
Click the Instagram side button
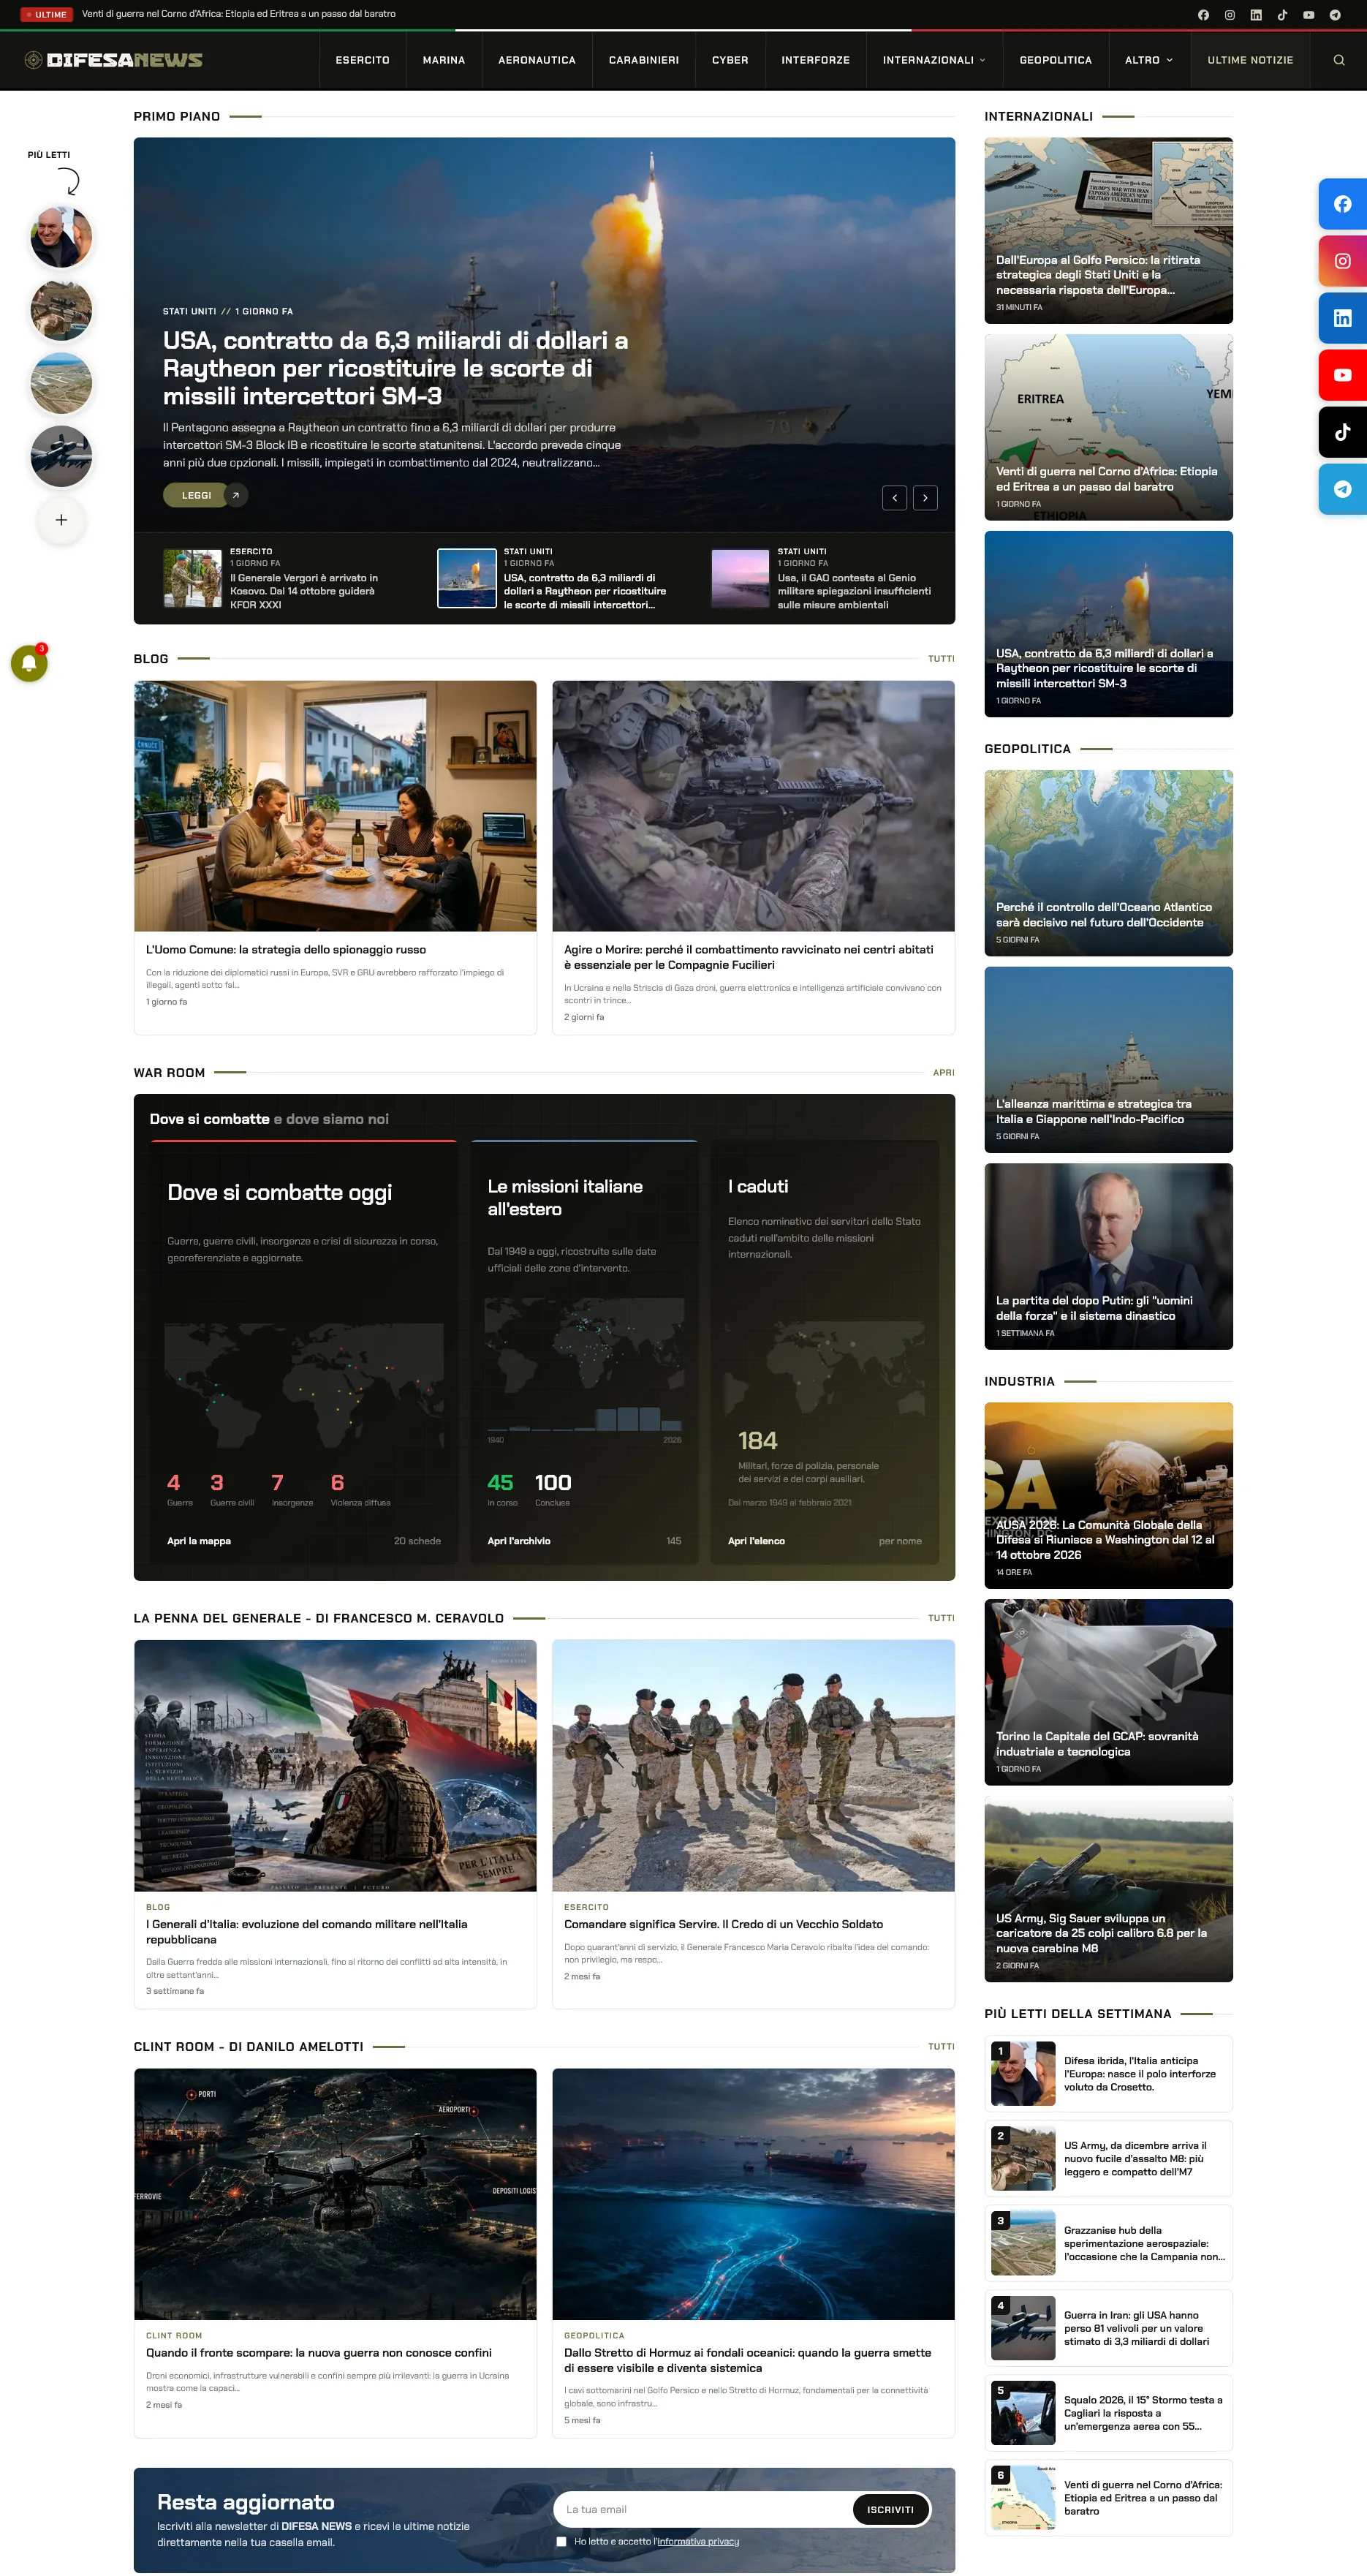(x=1342, y=261)
